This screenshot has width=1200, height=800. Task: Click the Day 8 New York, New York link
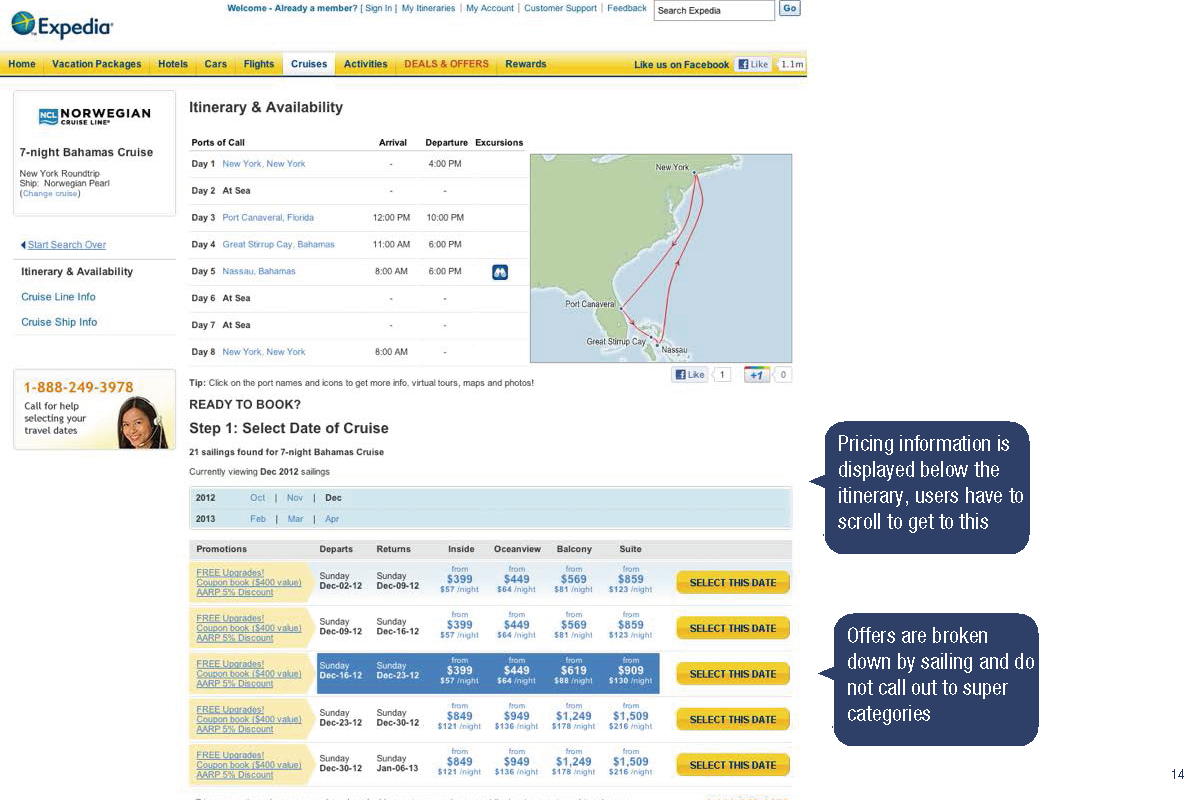coord(264,352)
